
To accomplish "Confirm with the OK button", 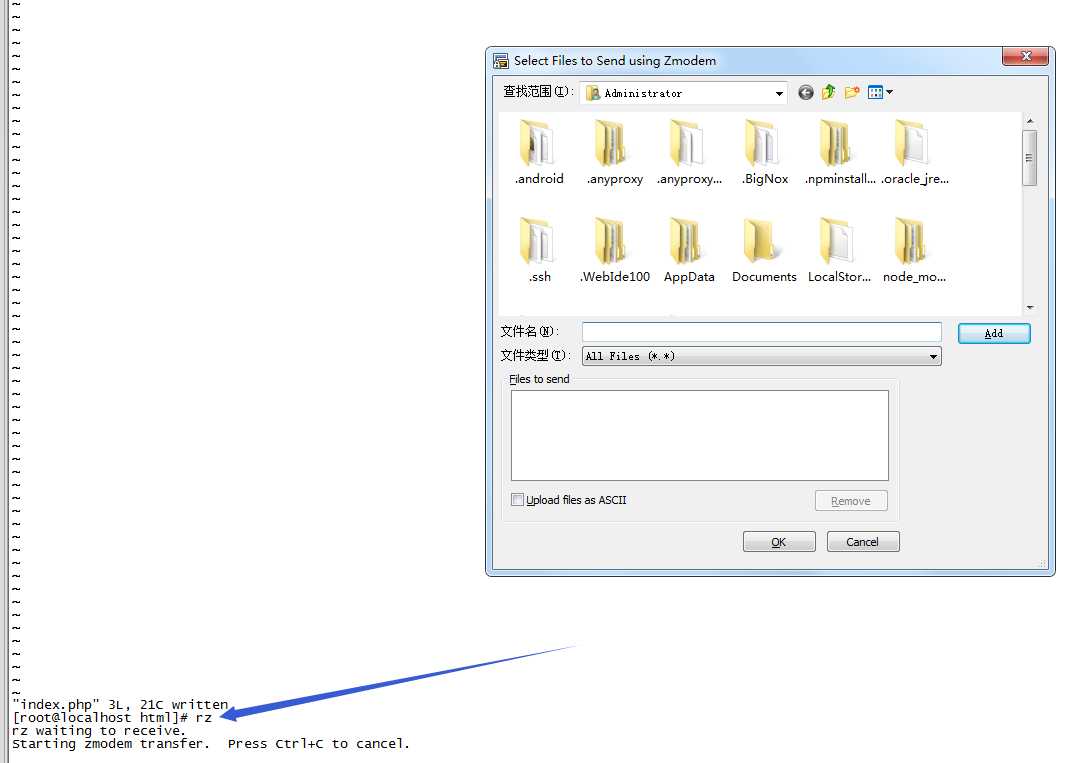I will (x=779, y=542).
